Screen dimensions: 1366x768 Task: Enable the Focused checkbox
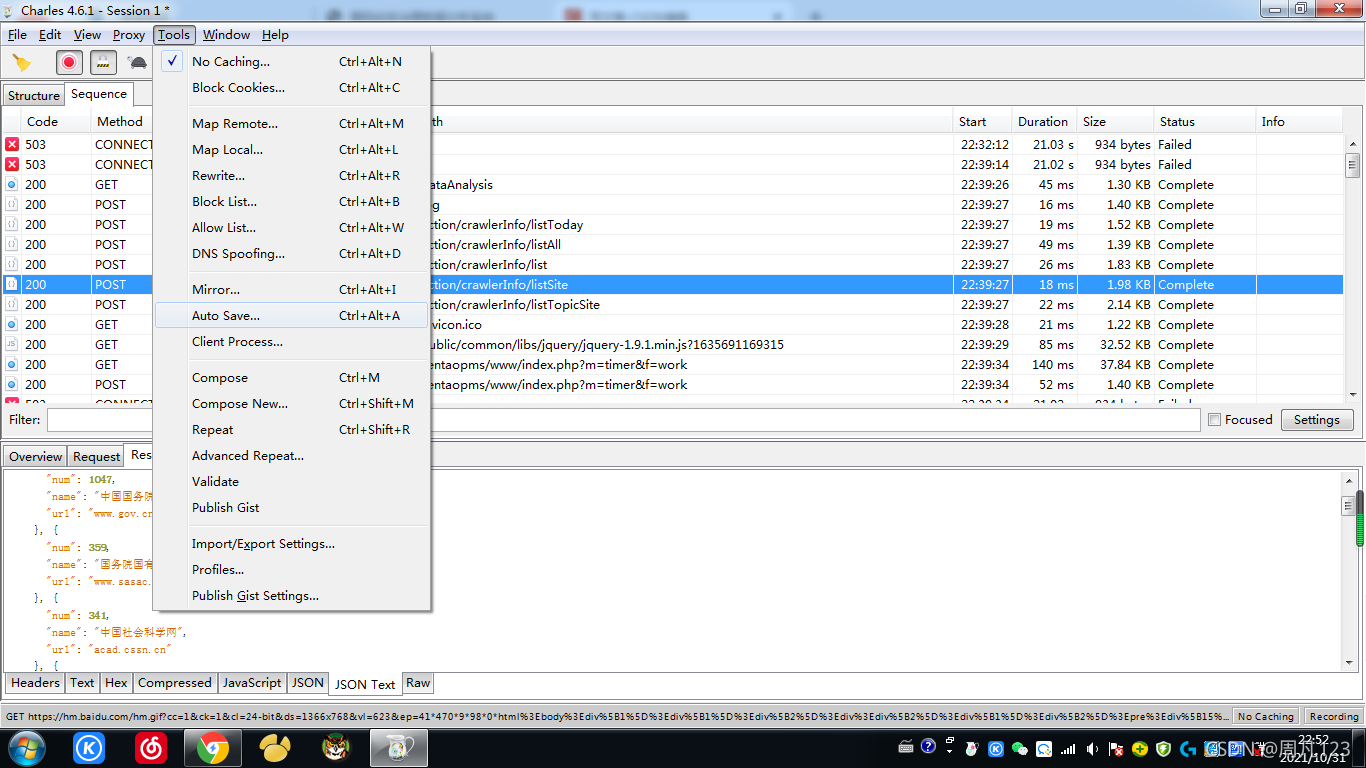pyautogui.click(x=1214, y=420)
